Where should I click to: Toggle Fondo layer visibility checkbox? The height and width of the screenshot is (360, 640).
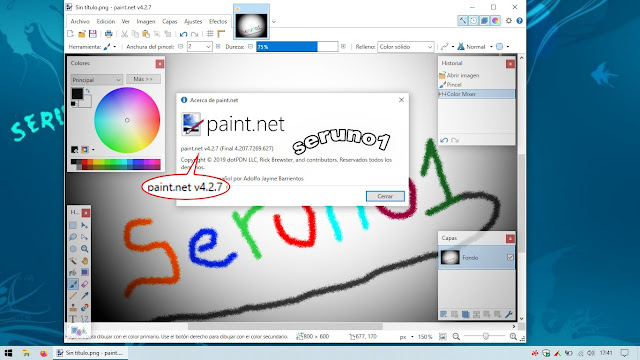510,257
